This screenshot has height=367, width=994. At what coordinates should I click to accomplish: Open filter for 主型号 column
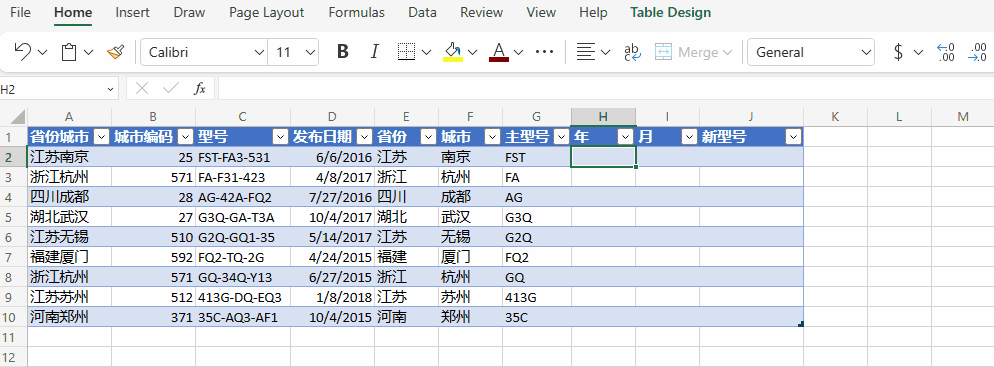562,136
